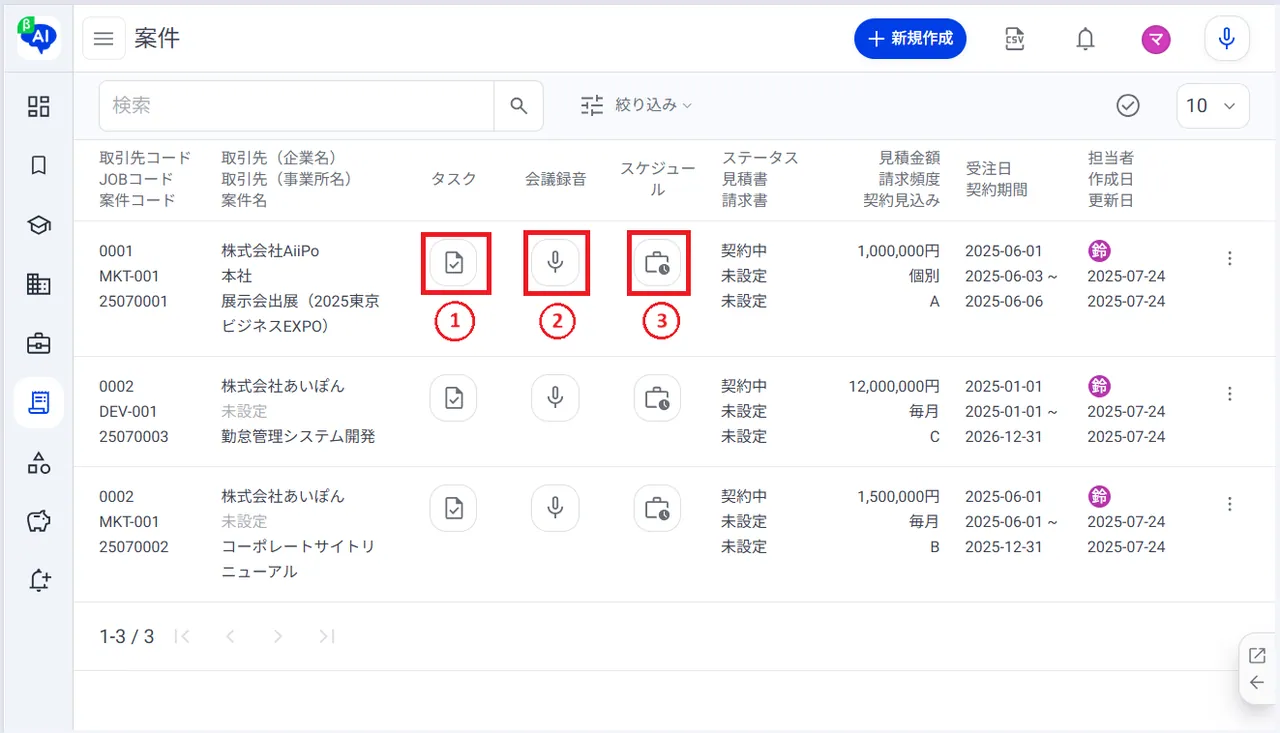Image resolution: width=1280 pixels, height=733 pixels.
Task: Open the dashboard grid icon in the sidebar
Action: (38, 107)
